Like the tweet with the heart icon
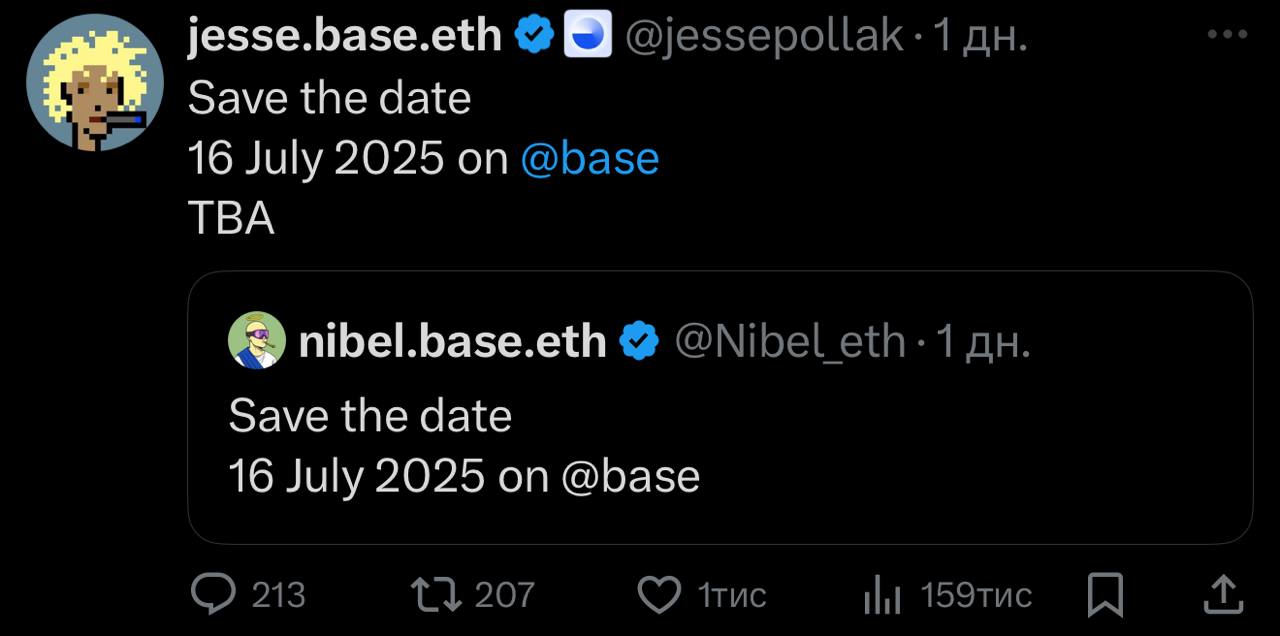Screen dimensions: 1280x636 (659, 595)
